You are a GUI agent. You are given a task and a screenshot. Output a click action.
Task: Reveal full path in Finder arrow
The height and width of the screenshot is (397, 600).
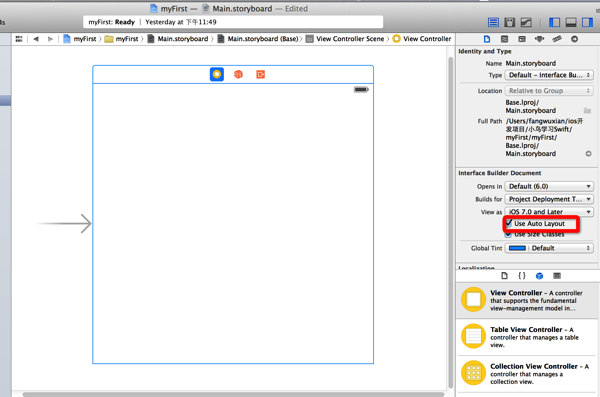pyautogui.click(x=589, y=154)
